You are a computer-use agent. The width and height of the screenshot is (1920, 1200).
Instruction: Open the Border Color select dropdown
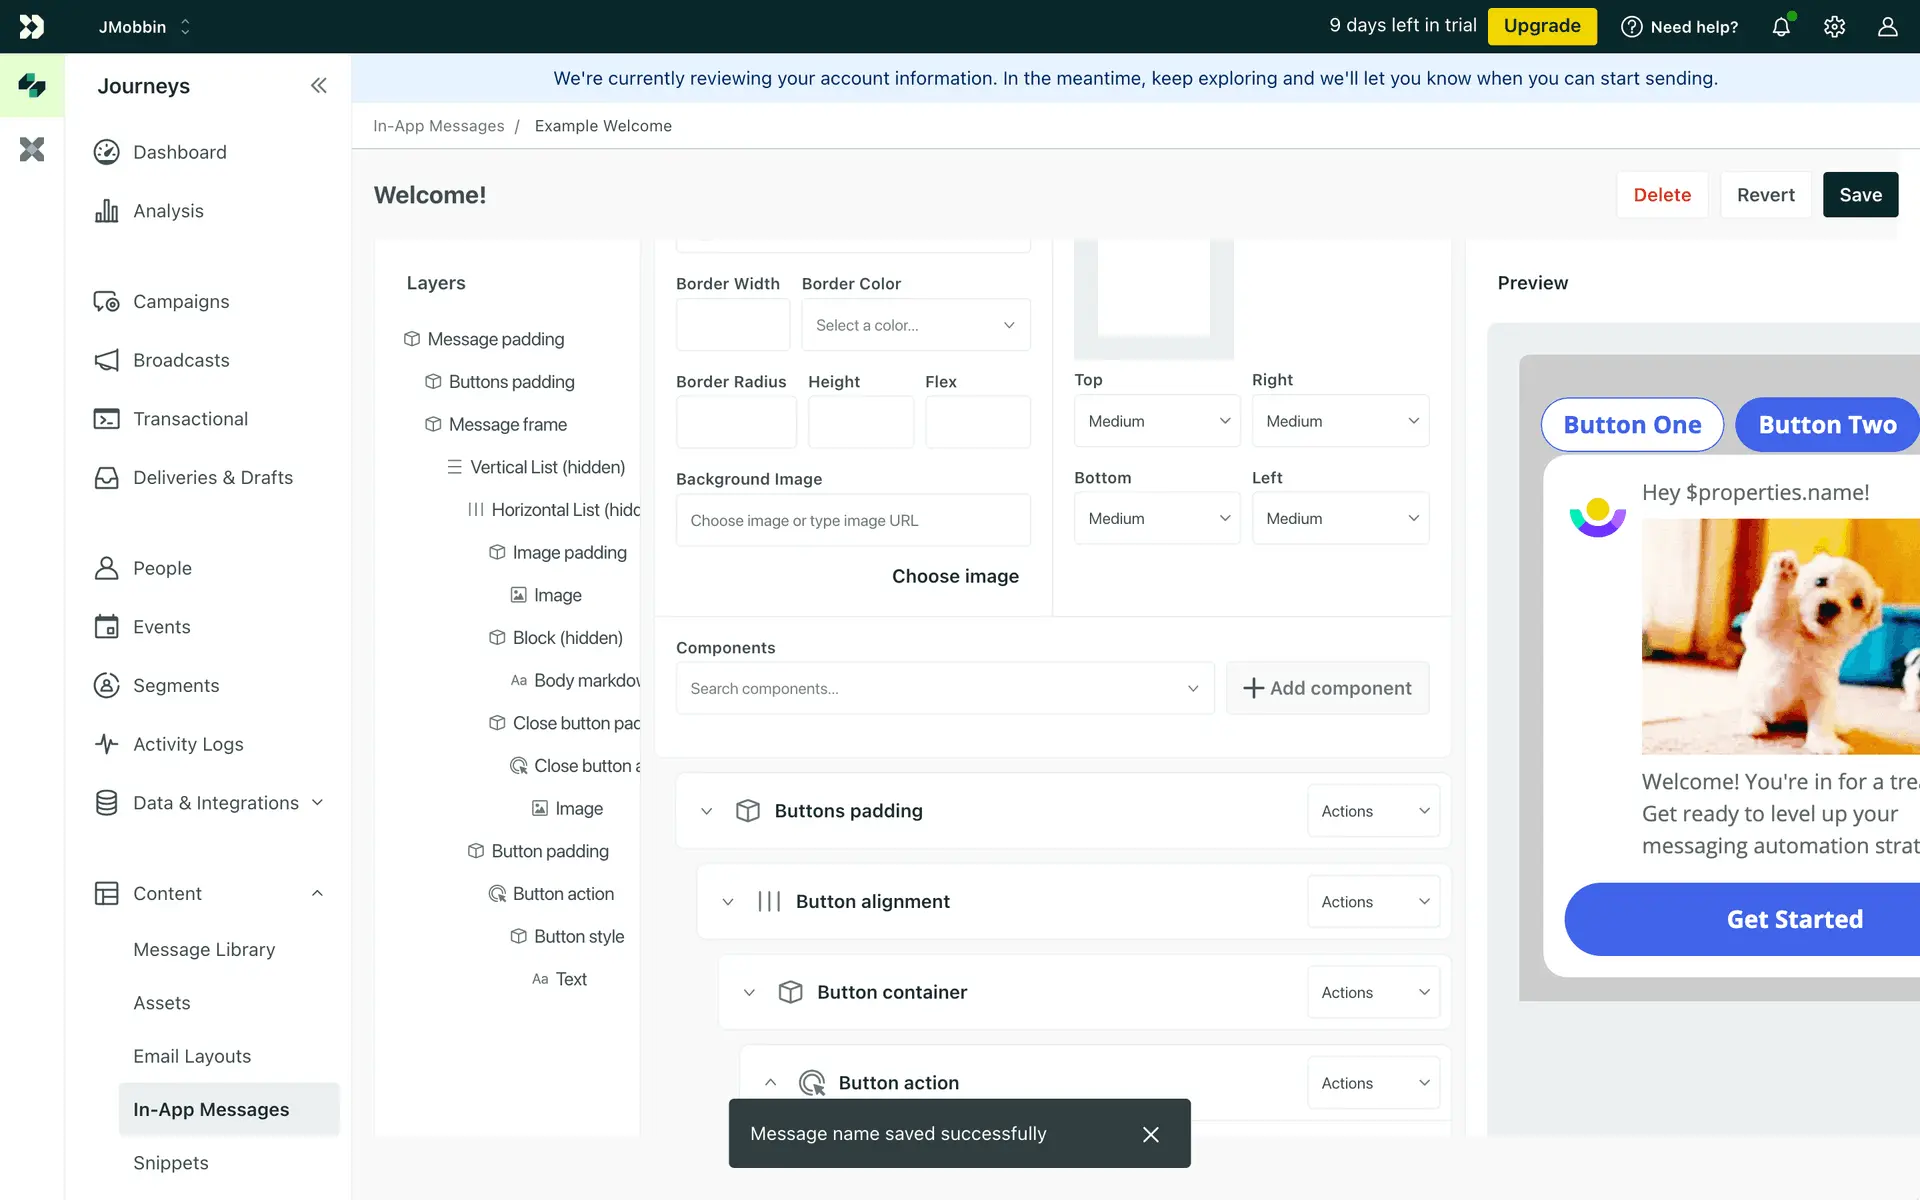(915, 325)
